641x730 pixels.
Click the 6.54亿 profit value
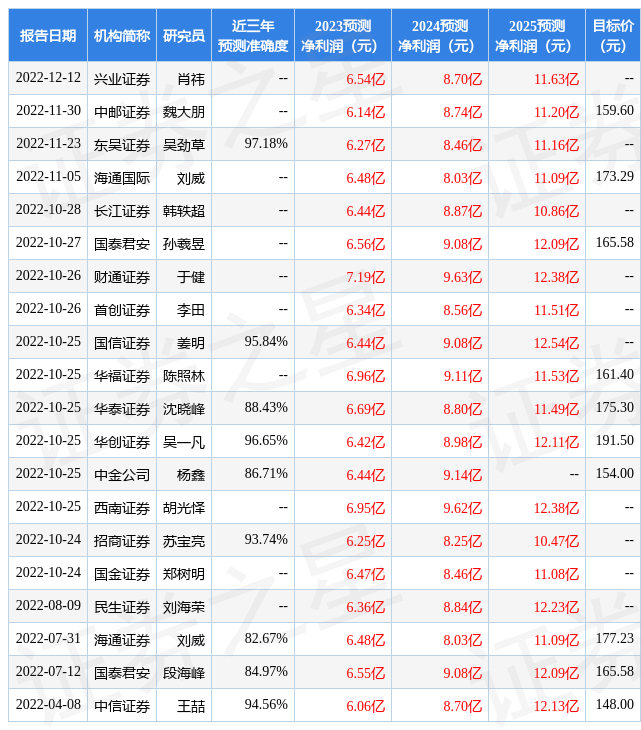tap(365, 79)
